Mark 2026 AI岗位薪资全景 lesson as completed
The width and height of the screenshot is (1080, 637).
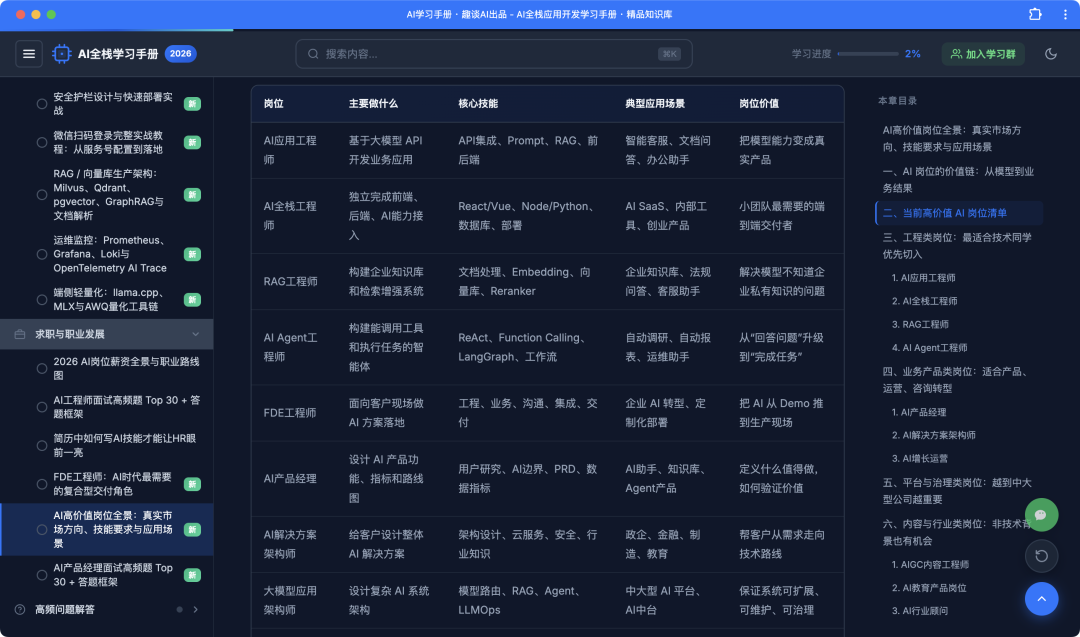click(42, 368)
